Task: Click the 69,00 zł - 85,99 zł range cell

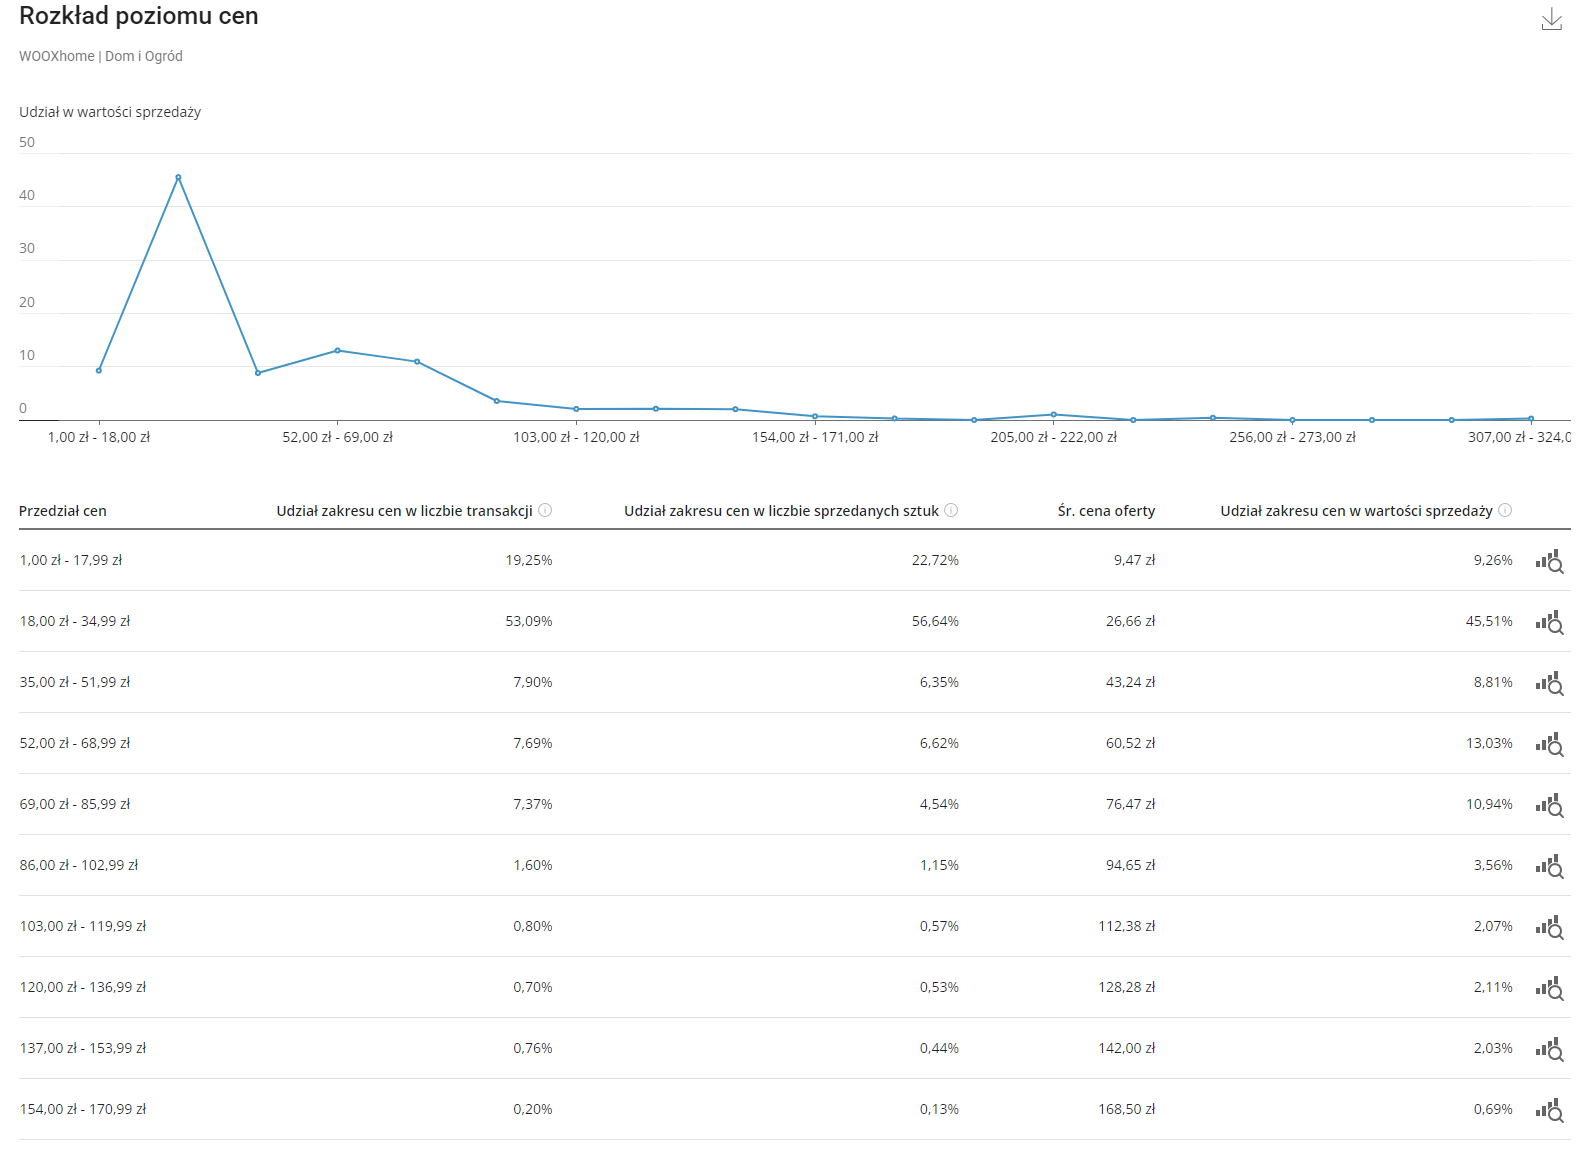Action: tap(75, 804)
